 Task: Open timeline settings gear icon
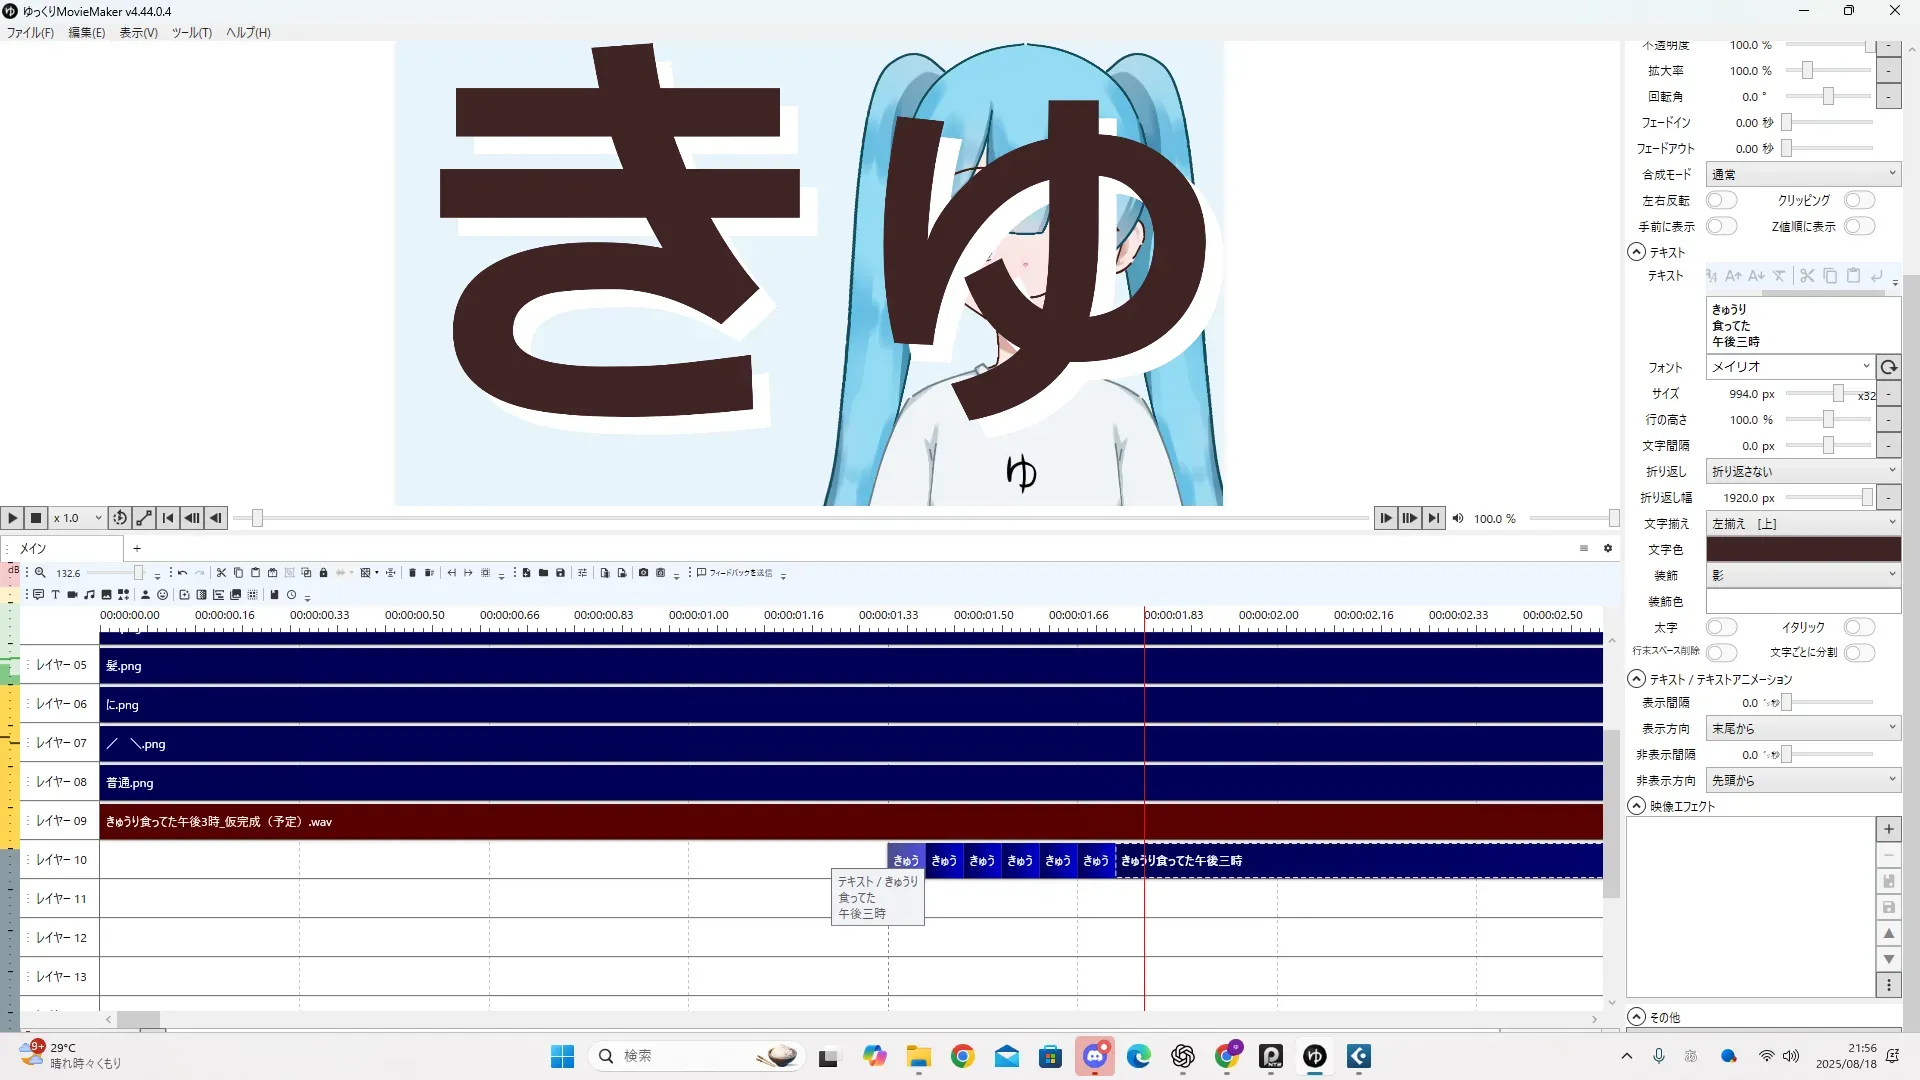(x=1608, y=548)
